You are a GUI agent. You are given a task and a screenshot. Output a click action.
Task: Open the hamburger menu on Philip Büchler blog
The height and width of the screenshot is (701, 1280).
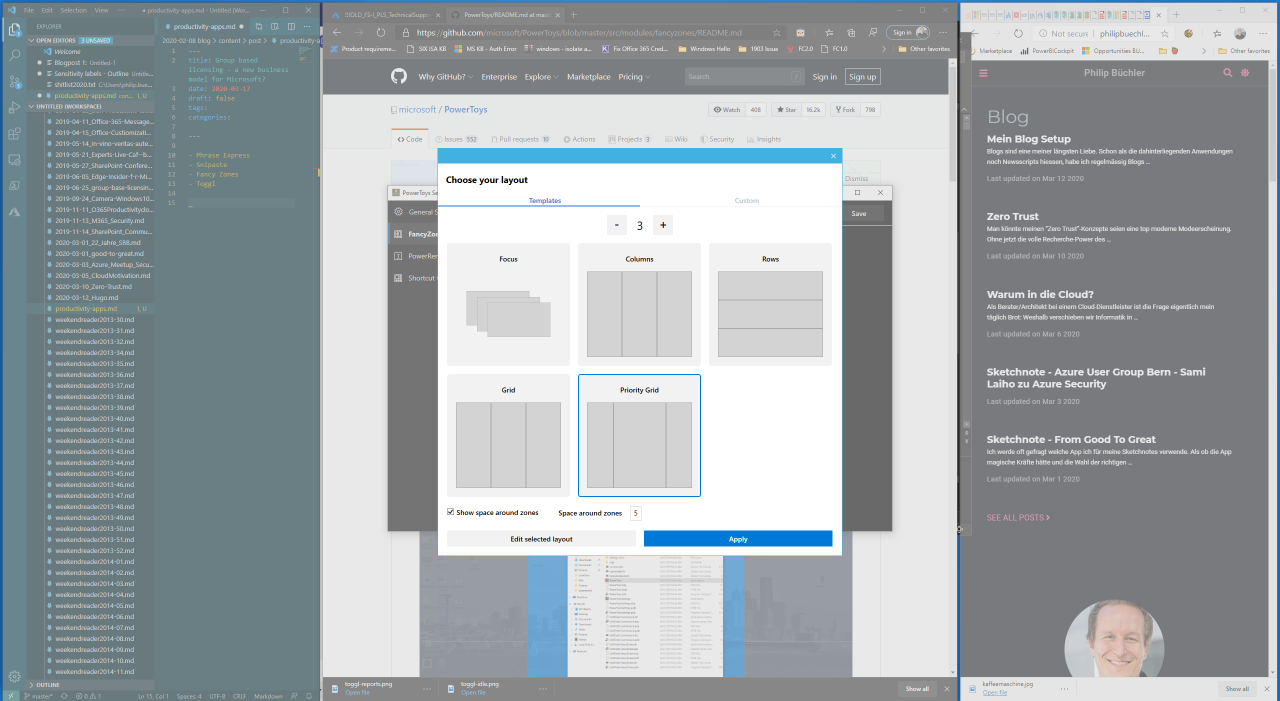click(x=983, y=73)
